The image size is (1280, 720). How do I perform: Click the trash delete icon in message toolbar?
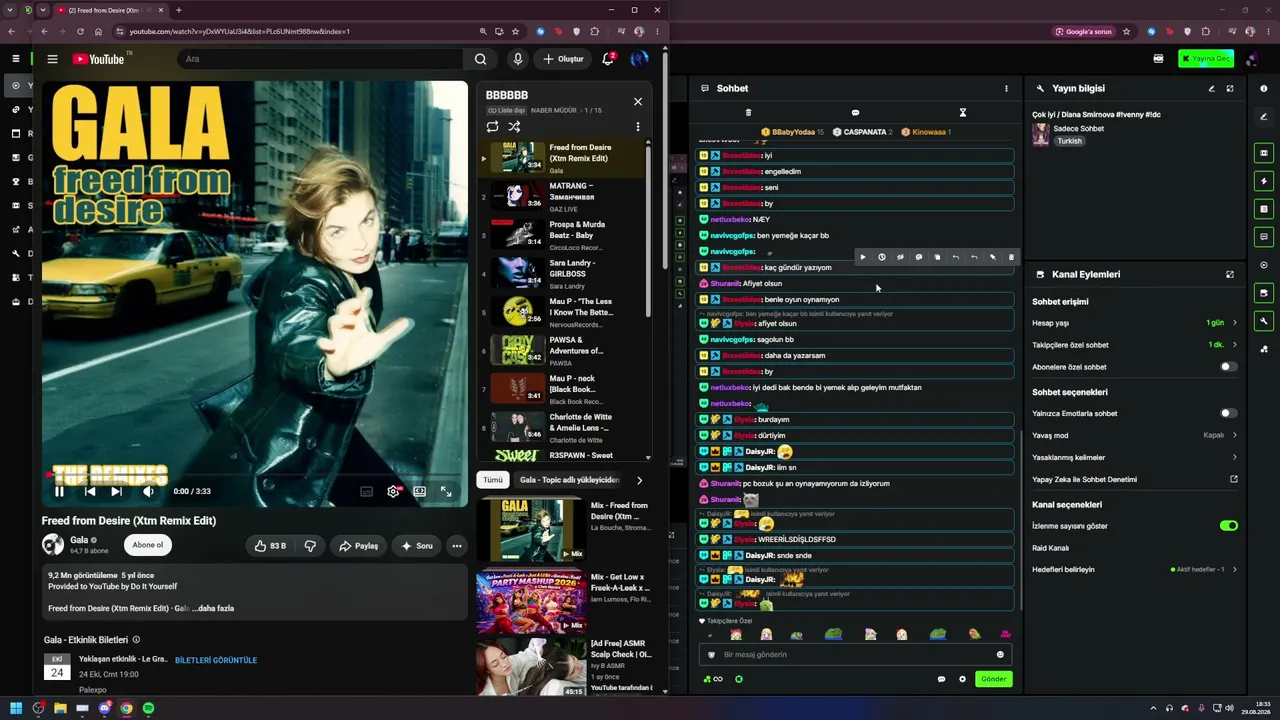pyautogui.click(x=1011, y=257)
